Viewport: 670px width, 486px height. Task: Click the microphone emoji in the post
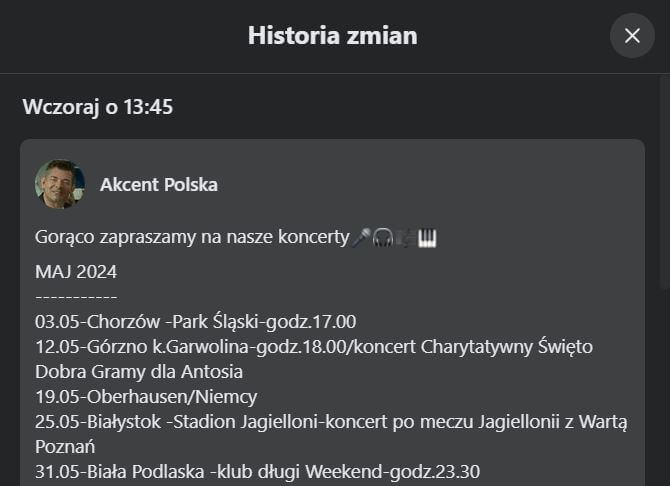[x=362, y=238]
